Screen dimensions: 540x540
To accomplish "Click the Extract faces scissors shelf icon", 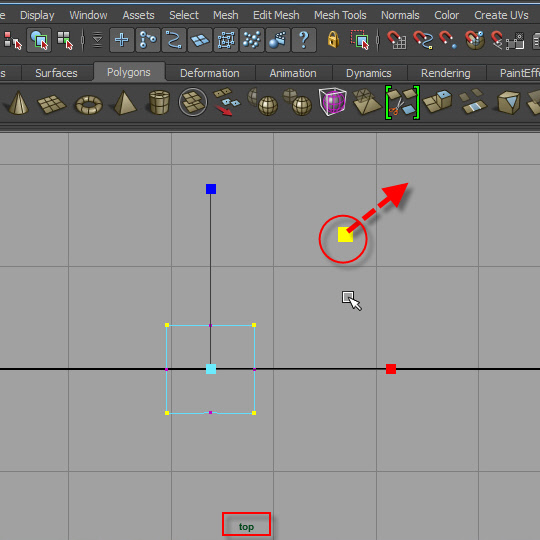I will point(402,103).
